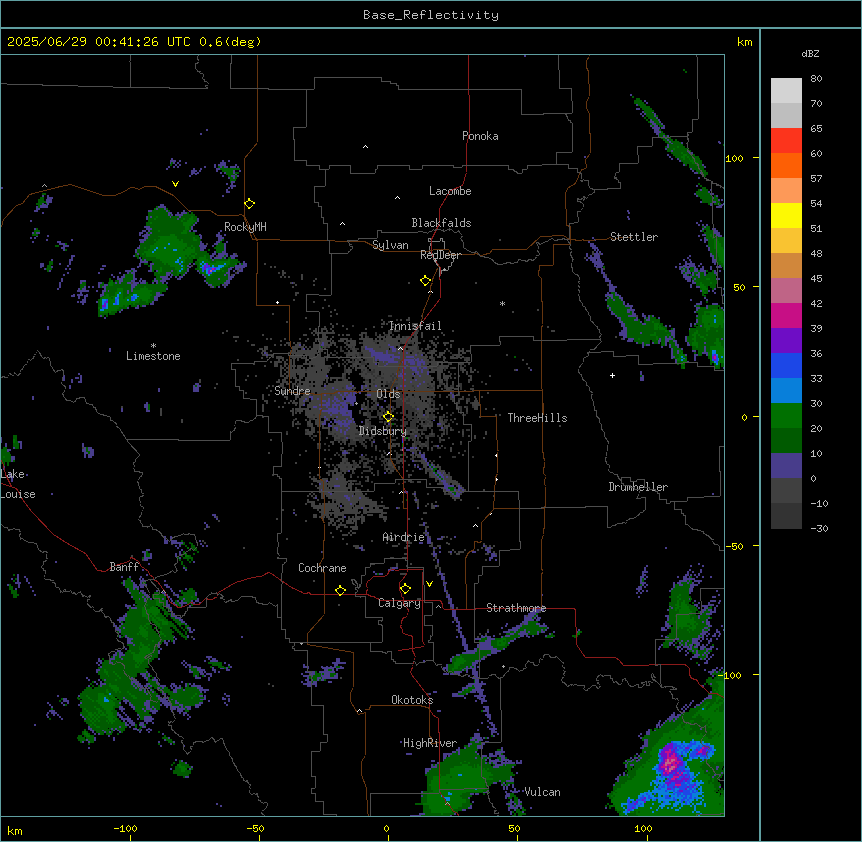Select the yellow v marker northwest of RockyMH
The width and height of the screenshot is (862, 842).
[x=175, y=184]
